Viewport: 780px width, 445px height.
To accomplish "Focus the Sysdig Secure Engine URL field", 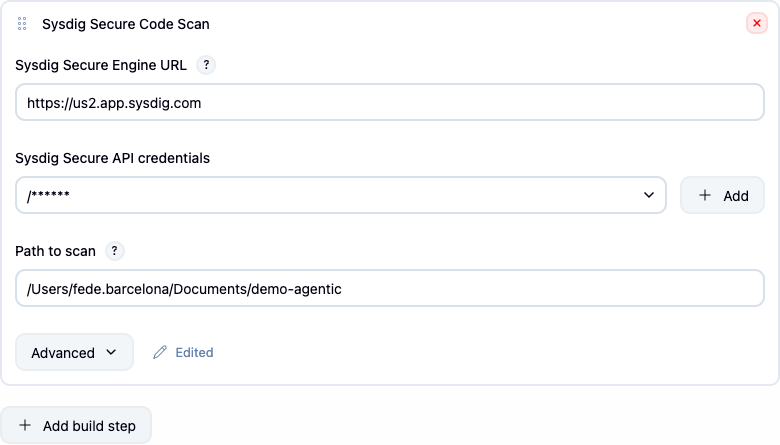I will pyautogui.click(x=390, y=102).
